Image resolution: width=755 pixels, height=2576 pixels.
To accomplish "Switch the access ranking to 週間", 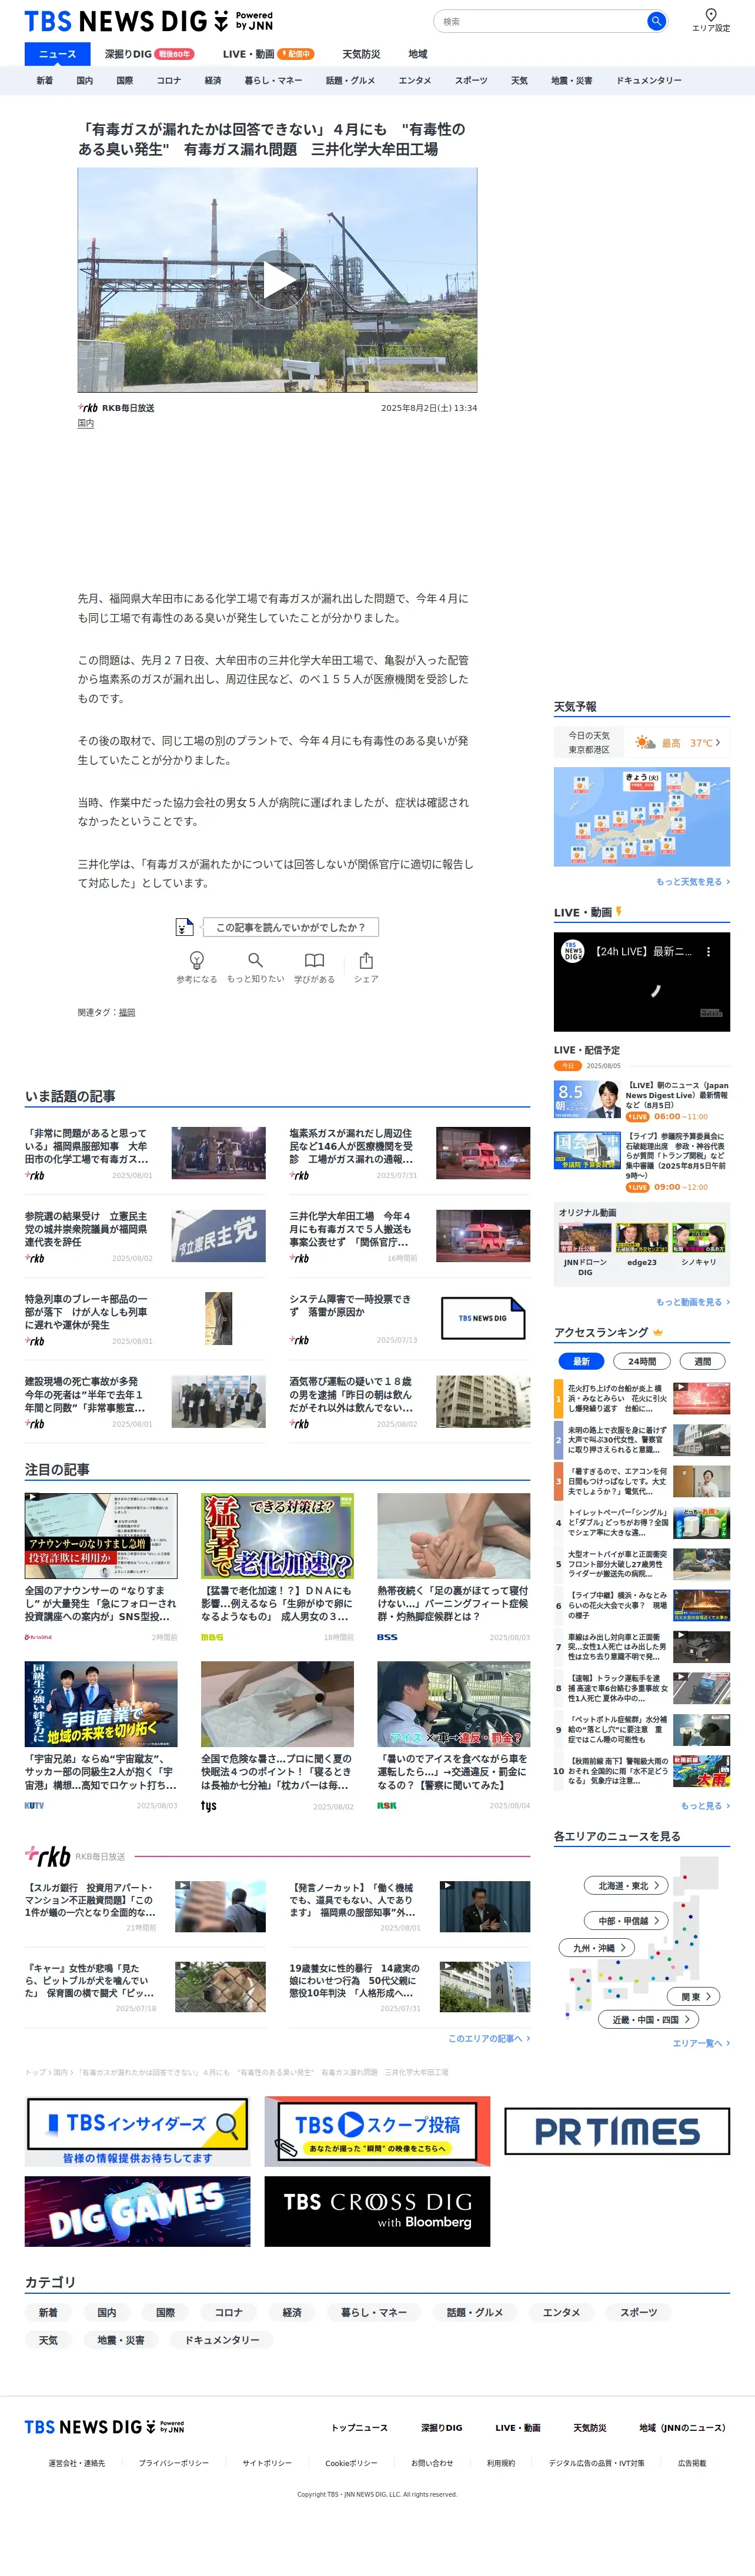I will coord(703,1361).
